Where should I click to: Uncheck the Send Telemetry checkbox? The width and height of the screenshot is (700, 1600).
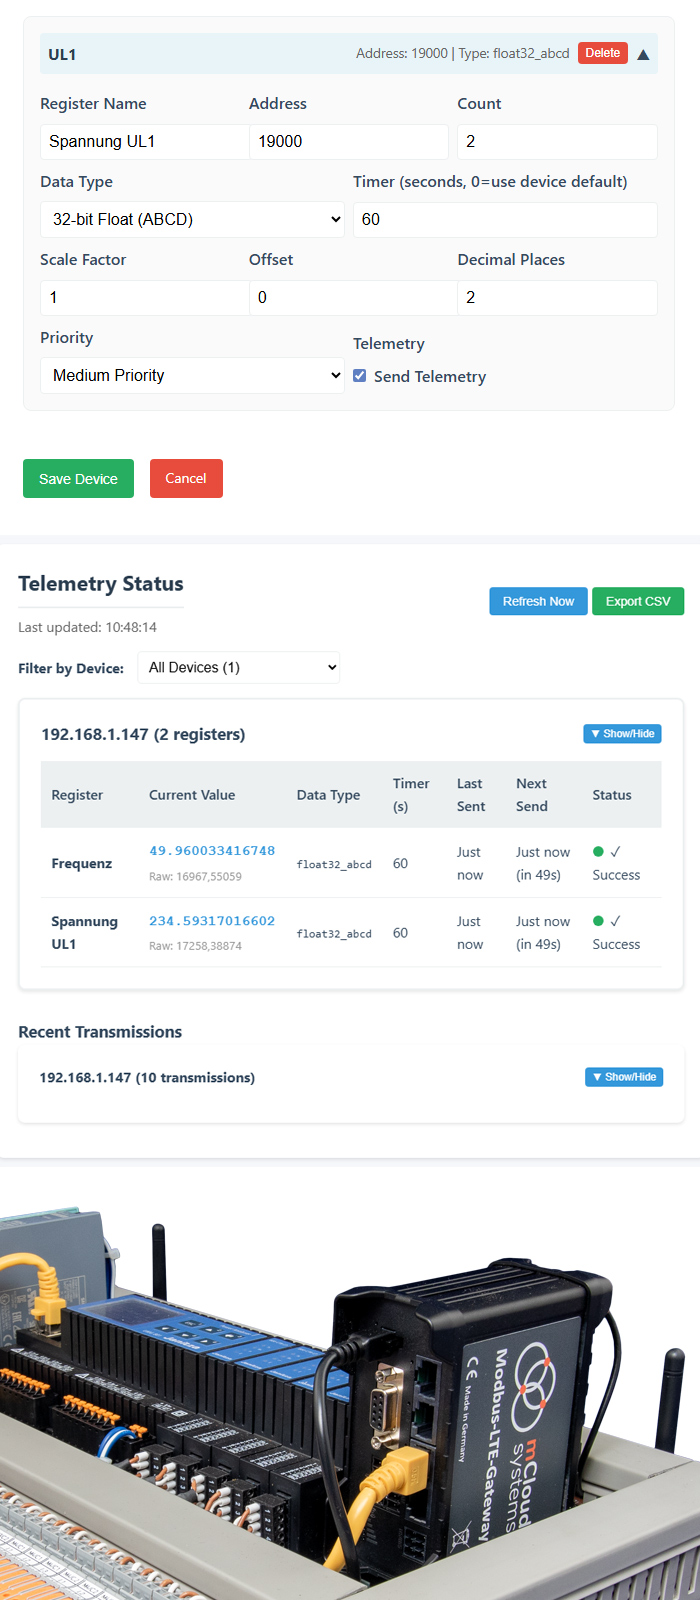point(360,376)
